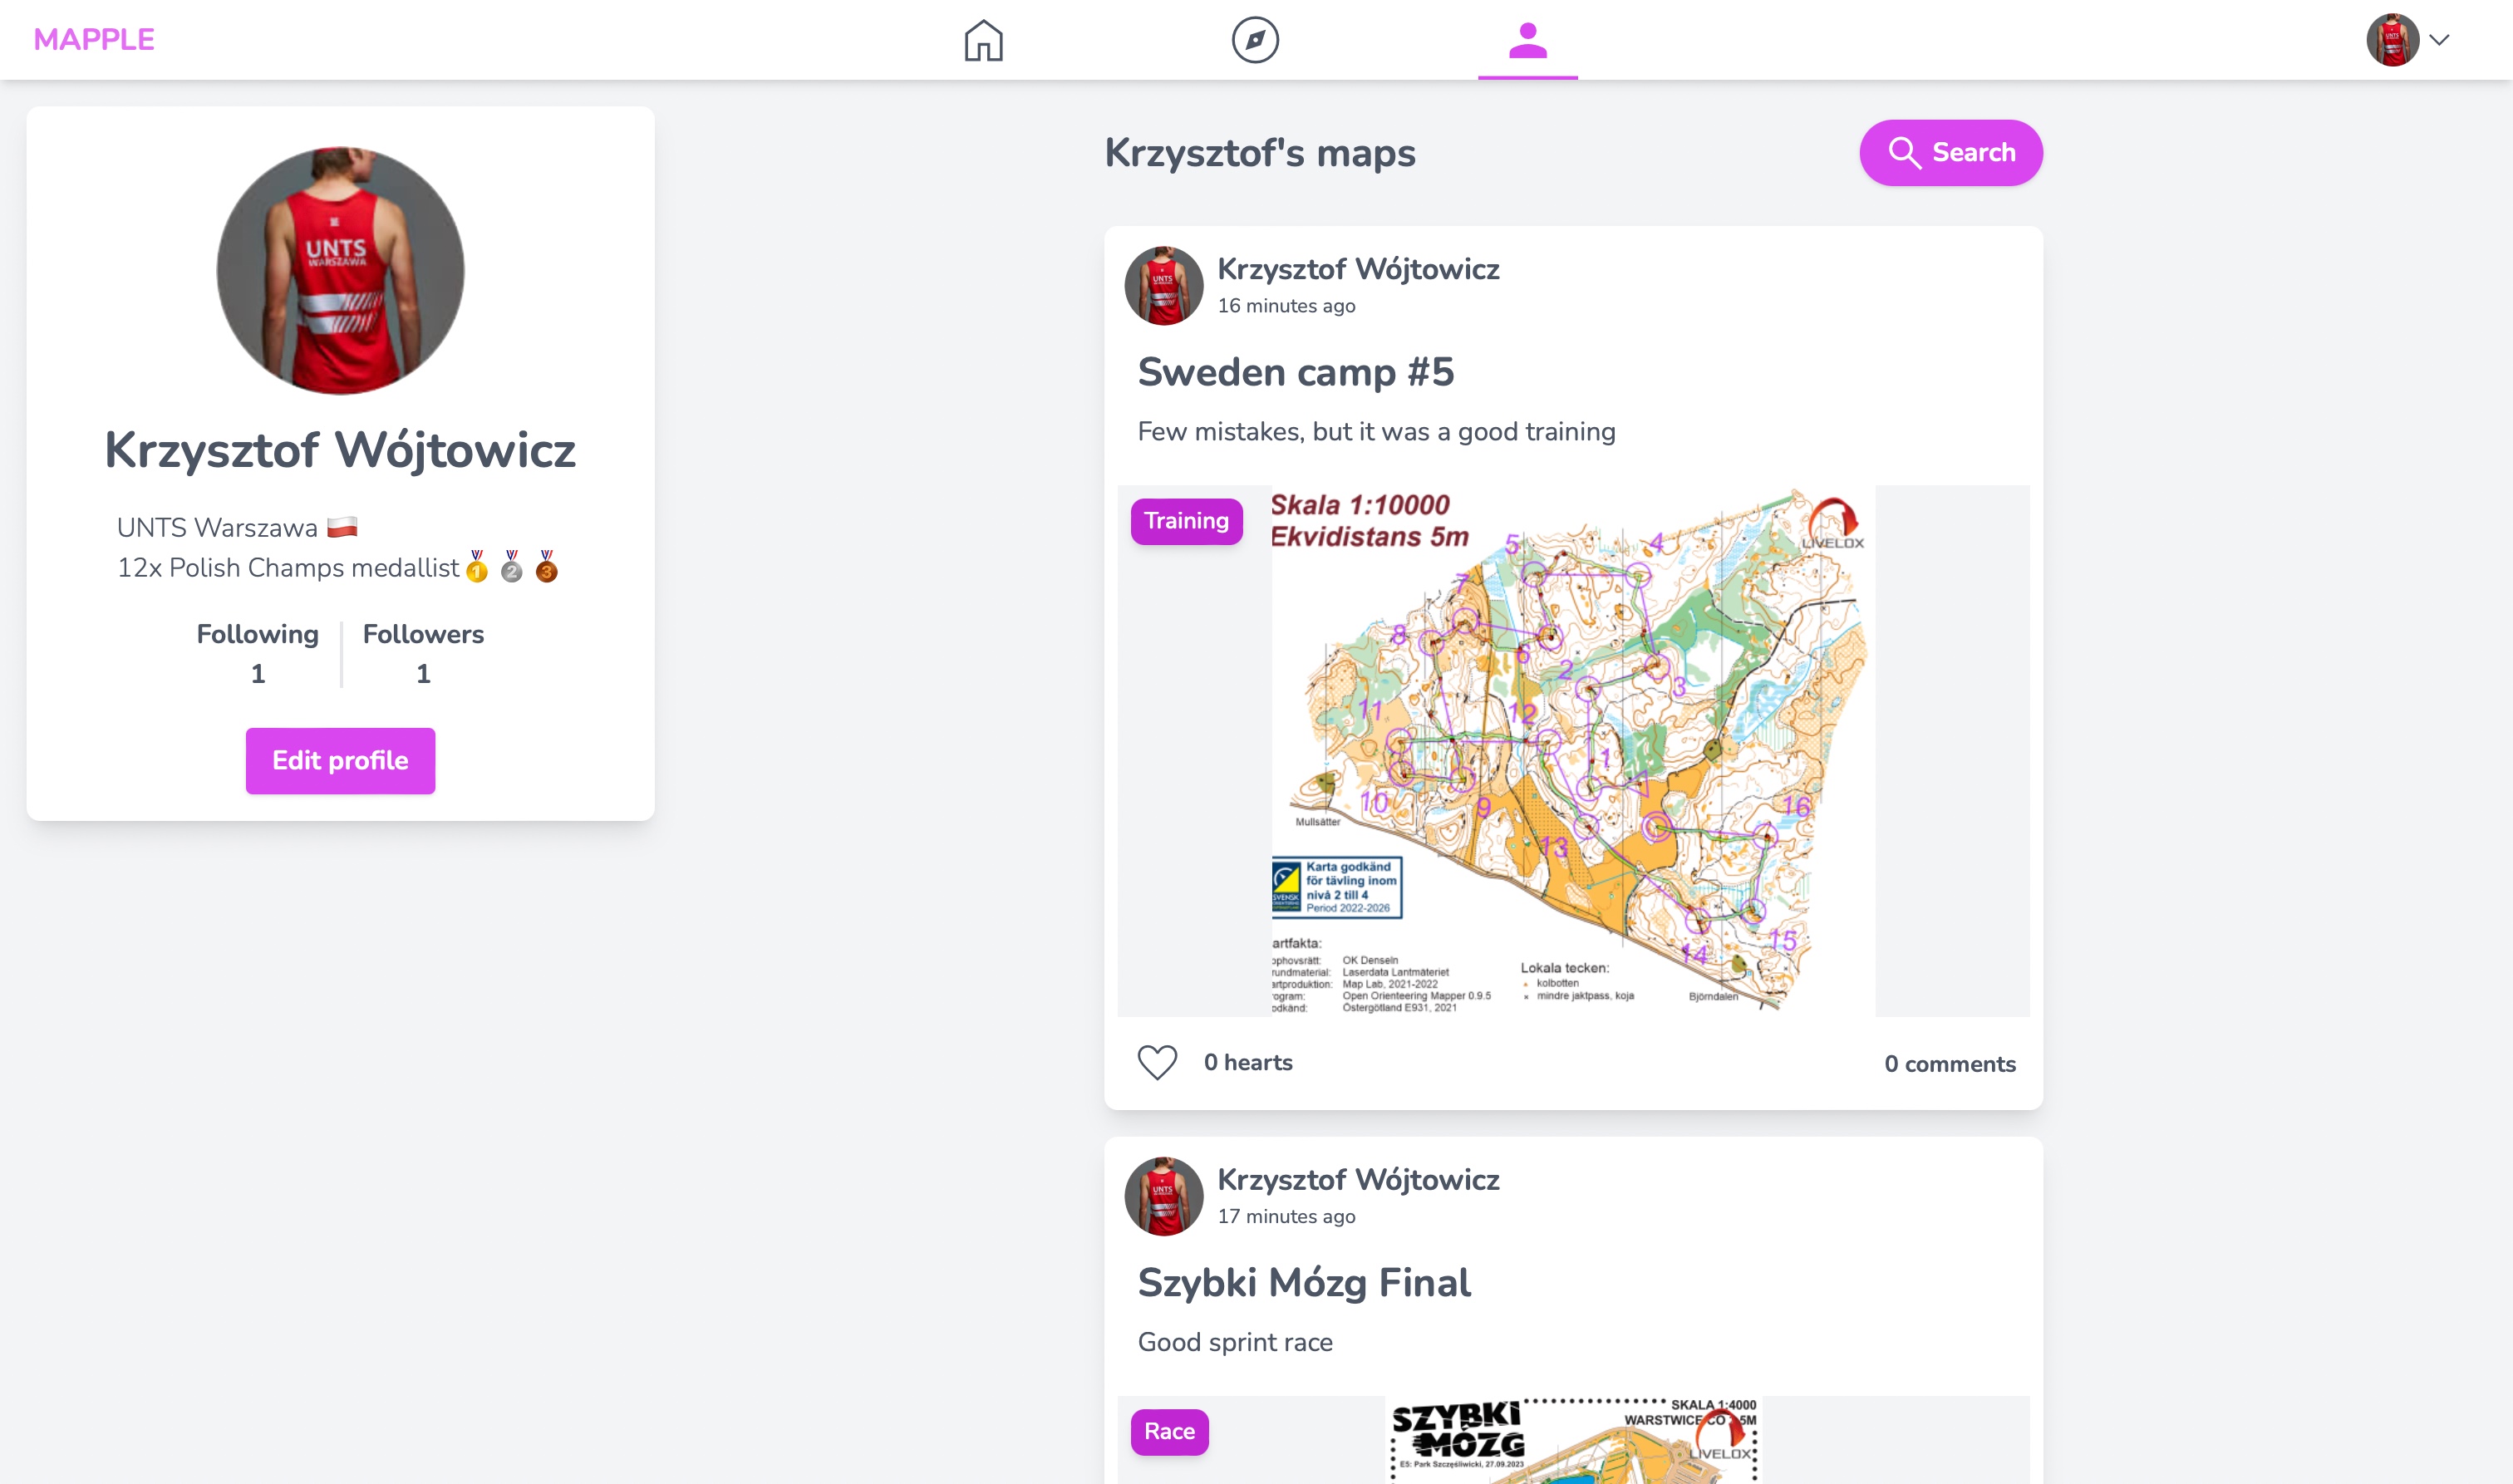
Task: Open the Sweden camp orienteering map image
Action: point(1573,751)
